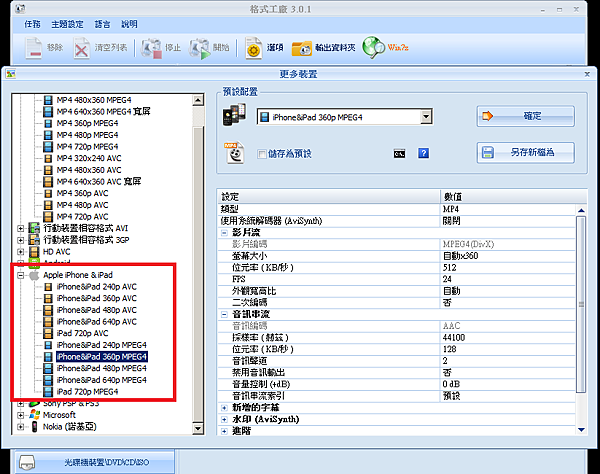Open the 說明 menu
The image size is (600, 474).
pos(129,24)
